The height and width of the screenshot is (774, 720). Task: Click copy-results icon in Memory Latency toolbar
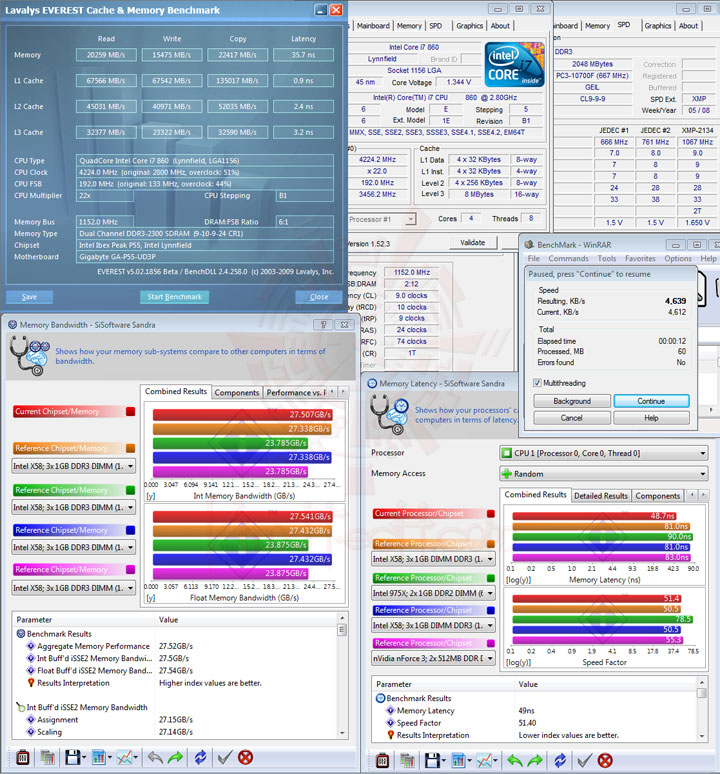pyautogui.click(x=407, y=761)
